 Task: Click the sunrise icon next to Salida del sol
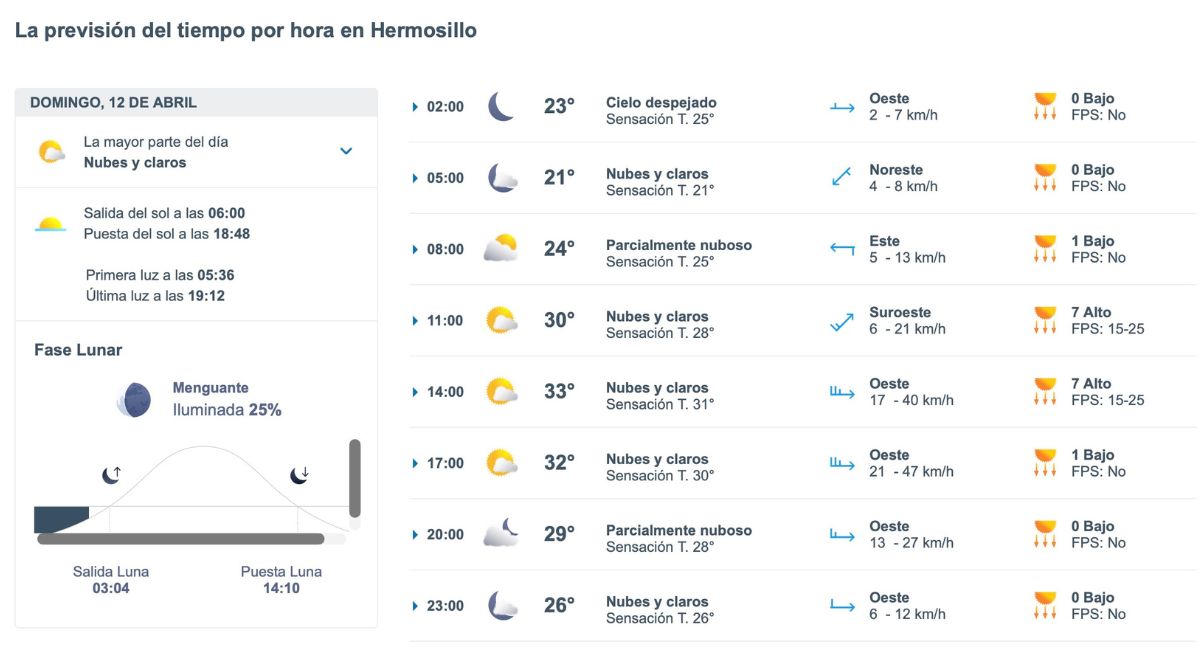[x=52, y=220]
